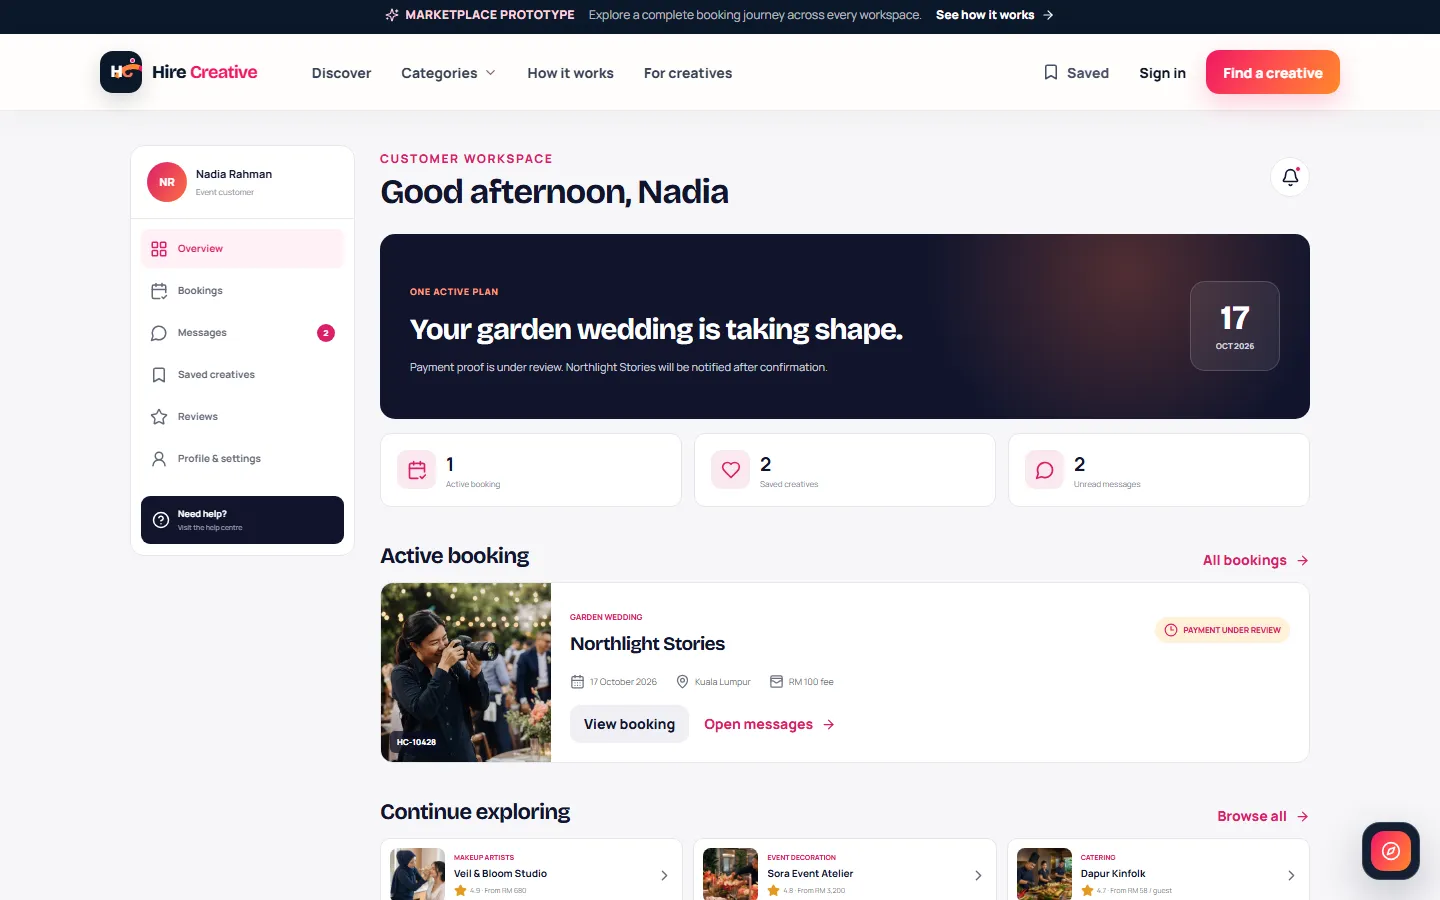The image size is (1440, 900).
Task: Click the arrow beside Browse all
Action: click(x=1303, y=816)
